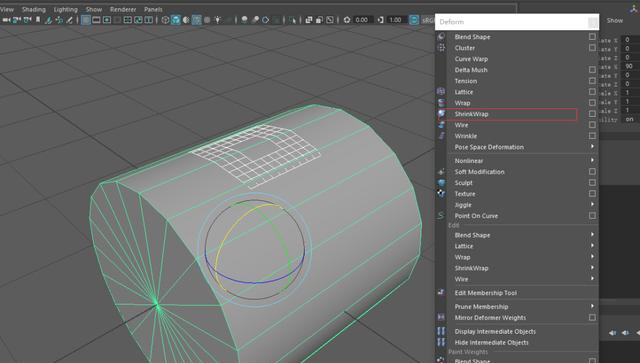
Task: Toggle Multisample Anti-aliasing icon
Action: click(x=265, y=20)
